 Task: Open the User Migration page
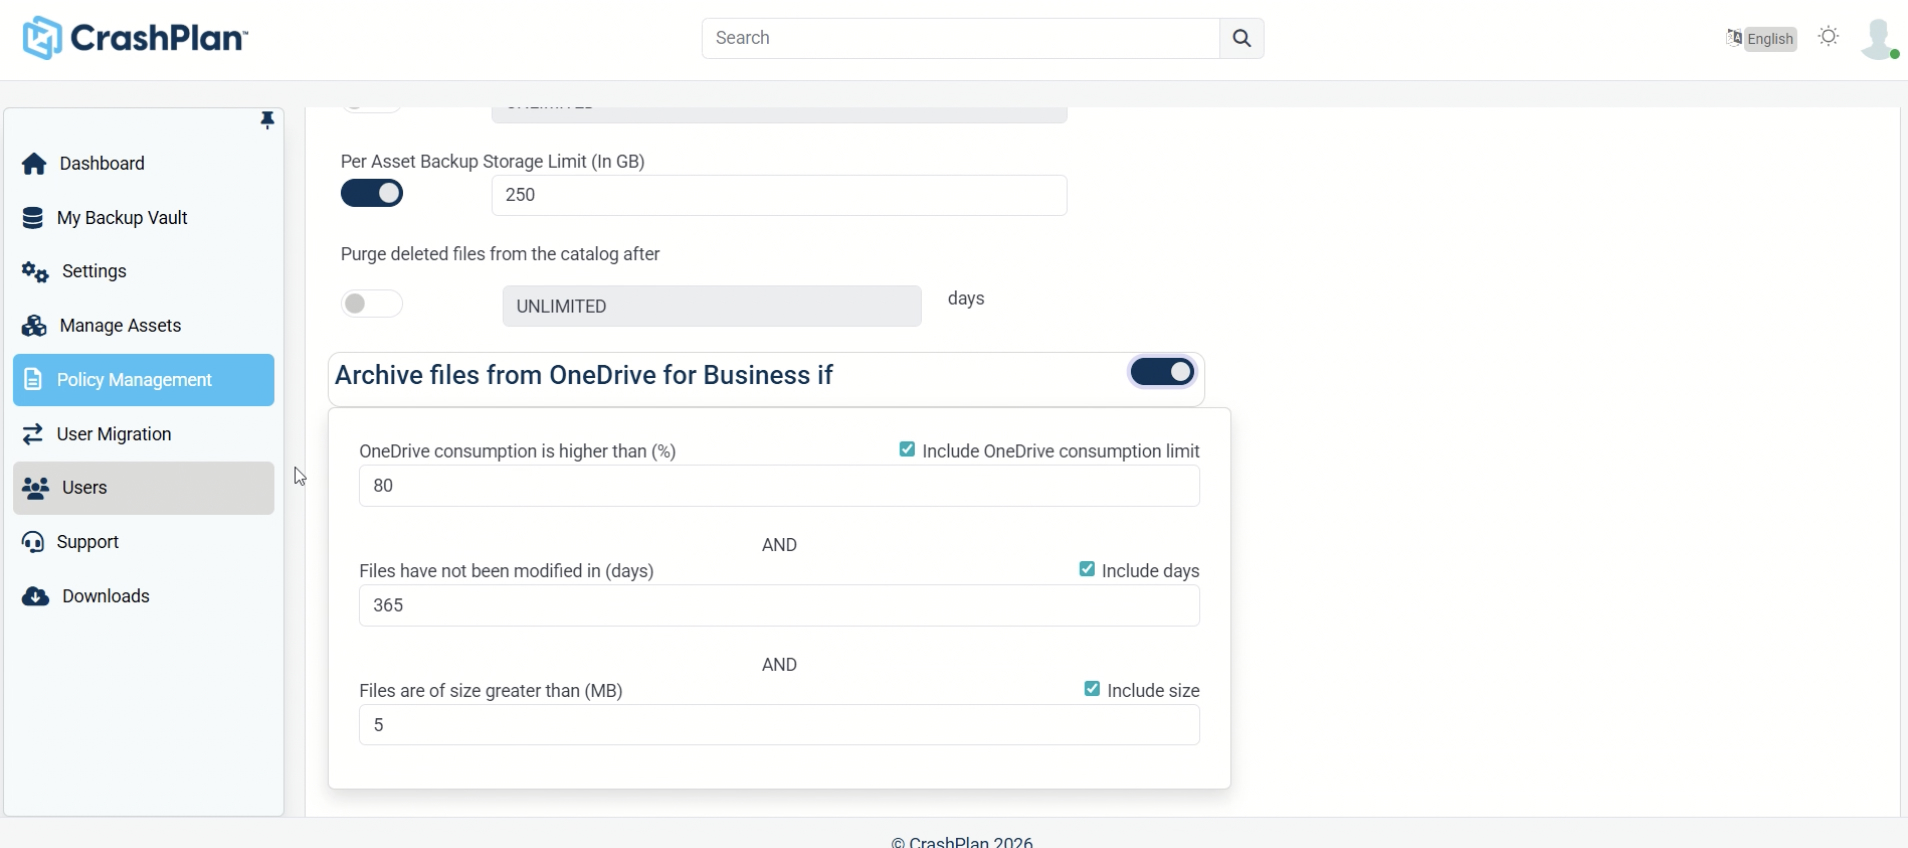144,434
